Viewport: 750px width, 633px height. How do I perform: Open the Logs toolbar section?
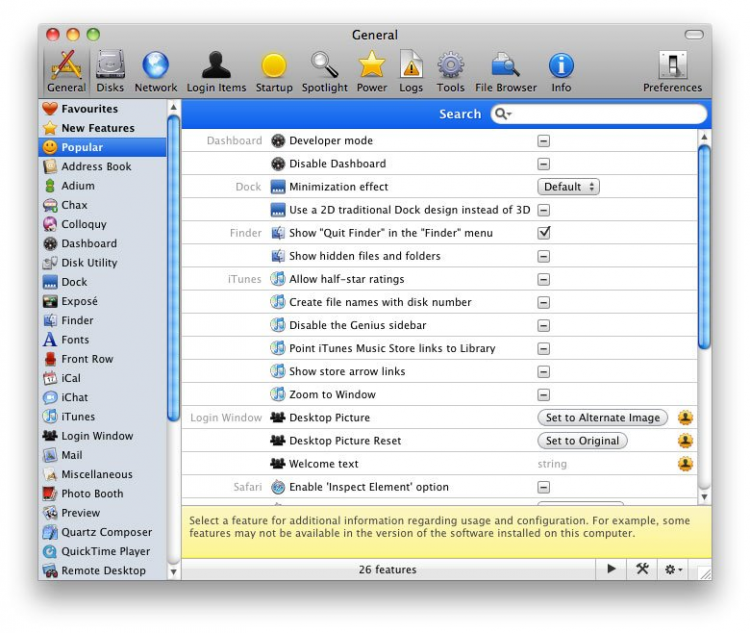coord(411,71)
